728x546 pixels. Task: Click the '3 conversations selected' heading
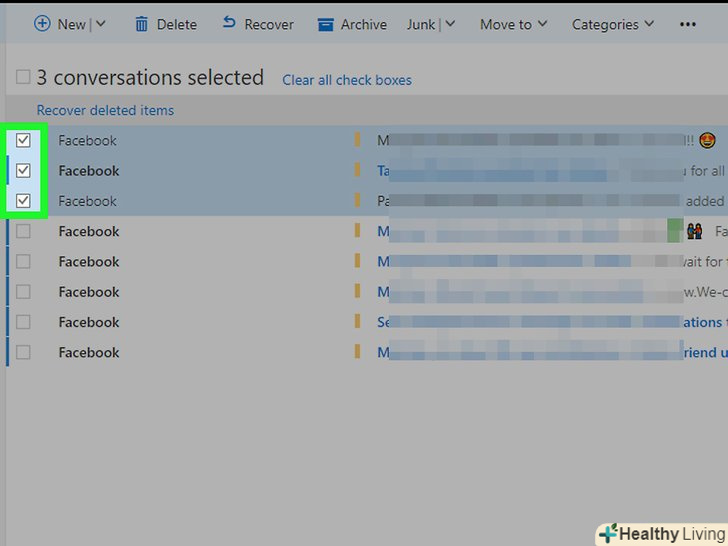click(150, 77)
